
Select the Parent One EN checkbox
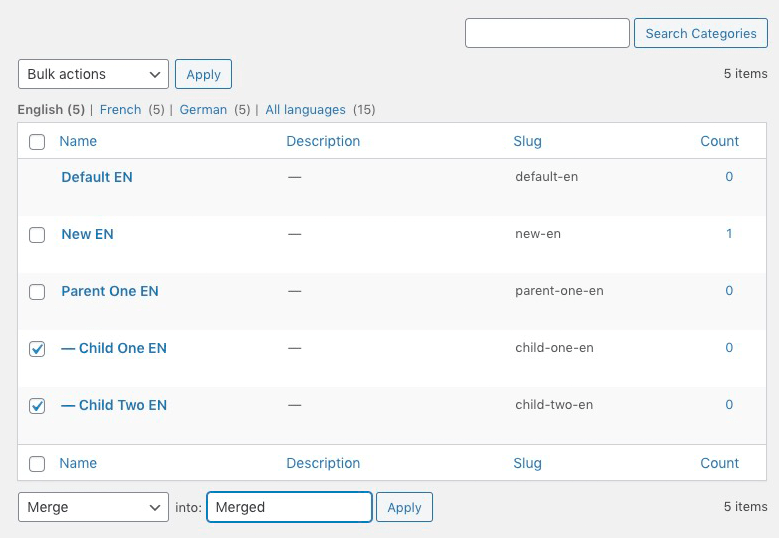[x=37, y=292]
